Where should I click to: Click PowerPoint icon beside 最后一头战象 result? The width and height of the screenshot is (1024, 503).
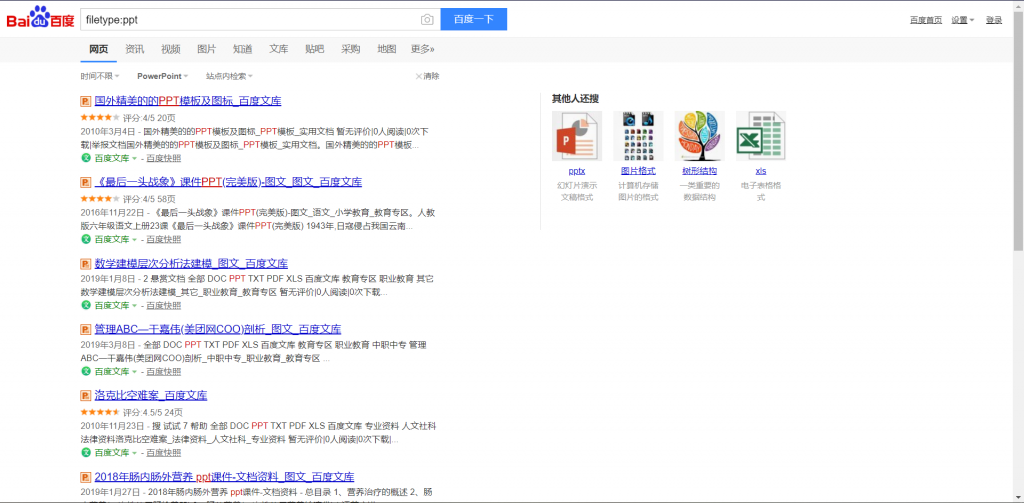tap(85, 182)
